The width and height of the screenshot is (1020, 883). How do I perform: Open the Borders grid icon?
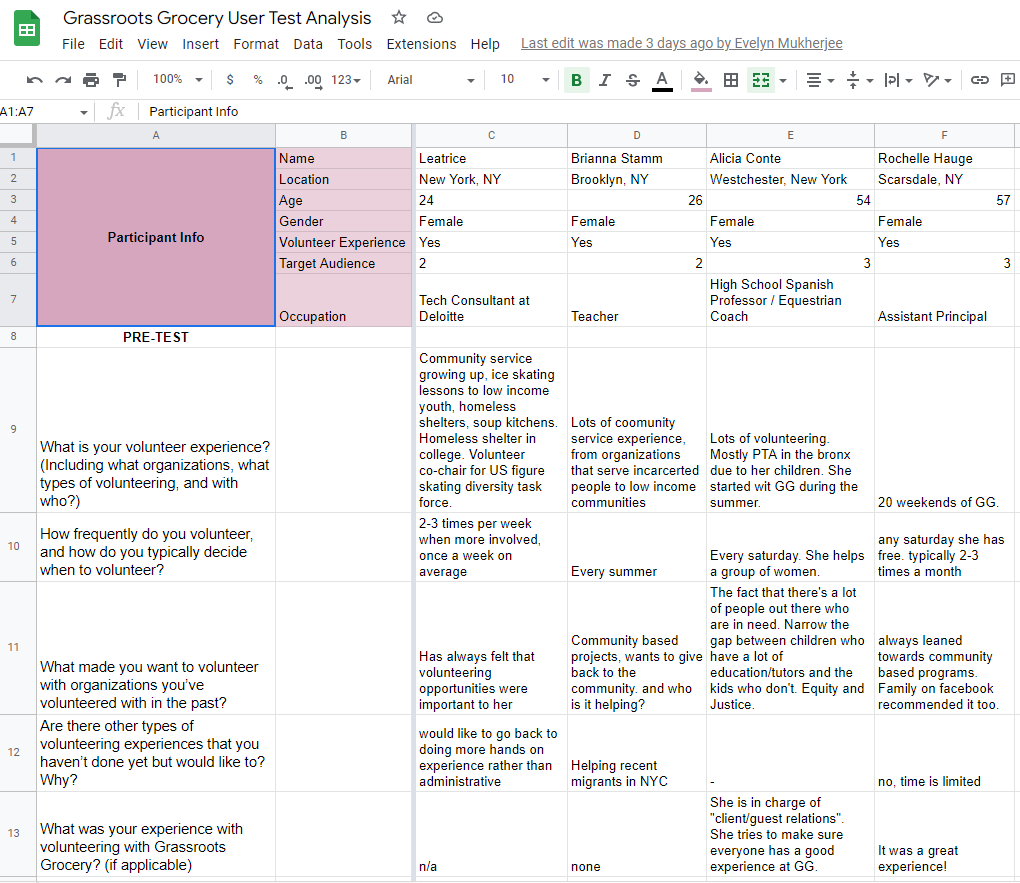point(731,80)
